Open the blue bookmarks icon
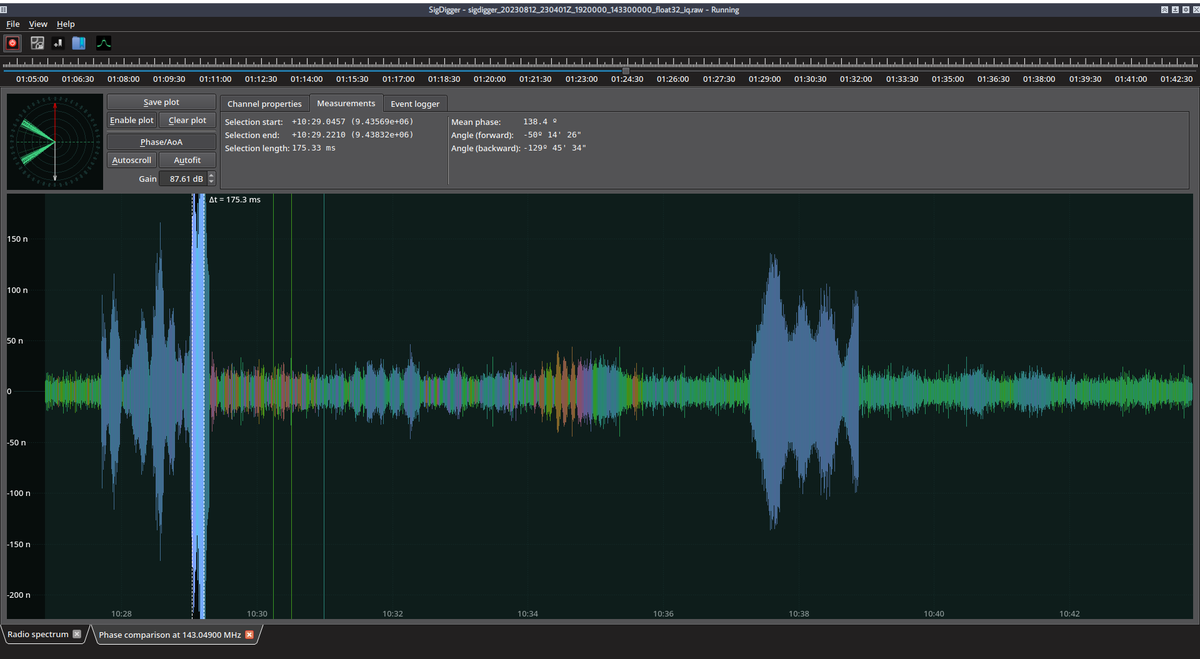Image resolution: width=1200 pixels, height=659 pixels. click(x=79, y=43)
